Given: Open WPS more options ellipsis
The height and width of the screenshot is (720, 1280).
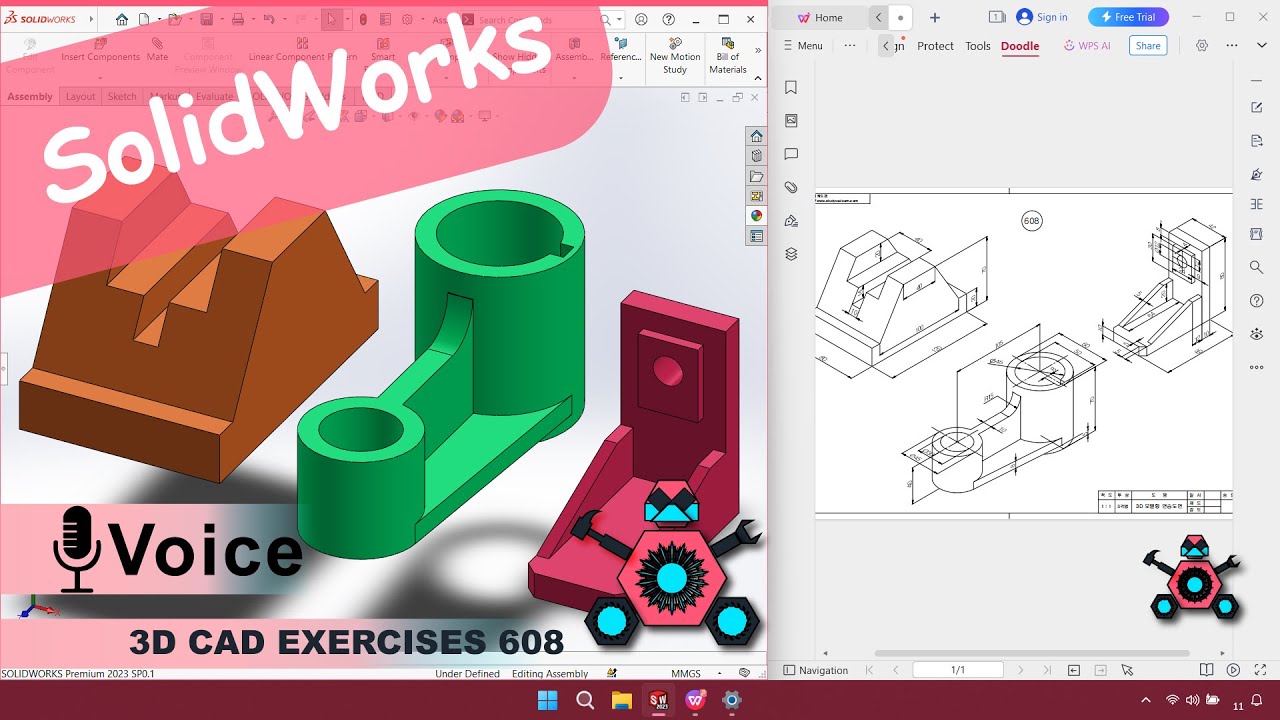Looking at the screenshot, I should pos(1232,46).
